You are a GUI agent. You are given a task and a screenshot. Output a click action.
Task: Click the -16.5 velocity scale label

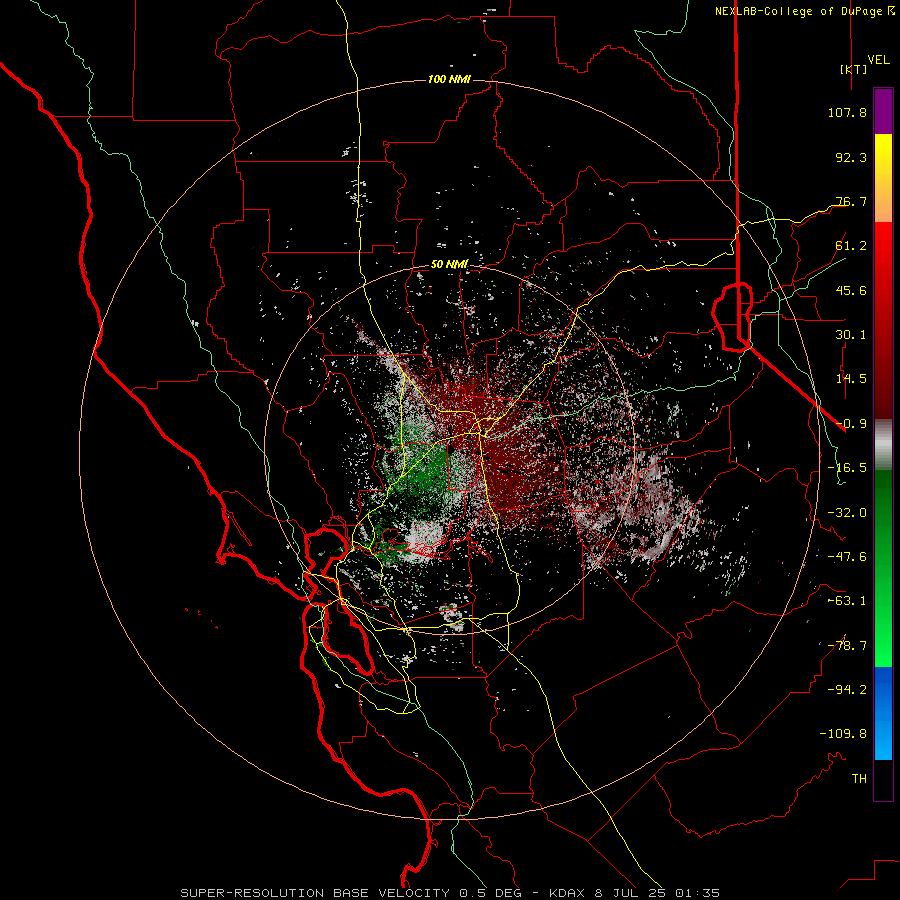pos(847,468)
